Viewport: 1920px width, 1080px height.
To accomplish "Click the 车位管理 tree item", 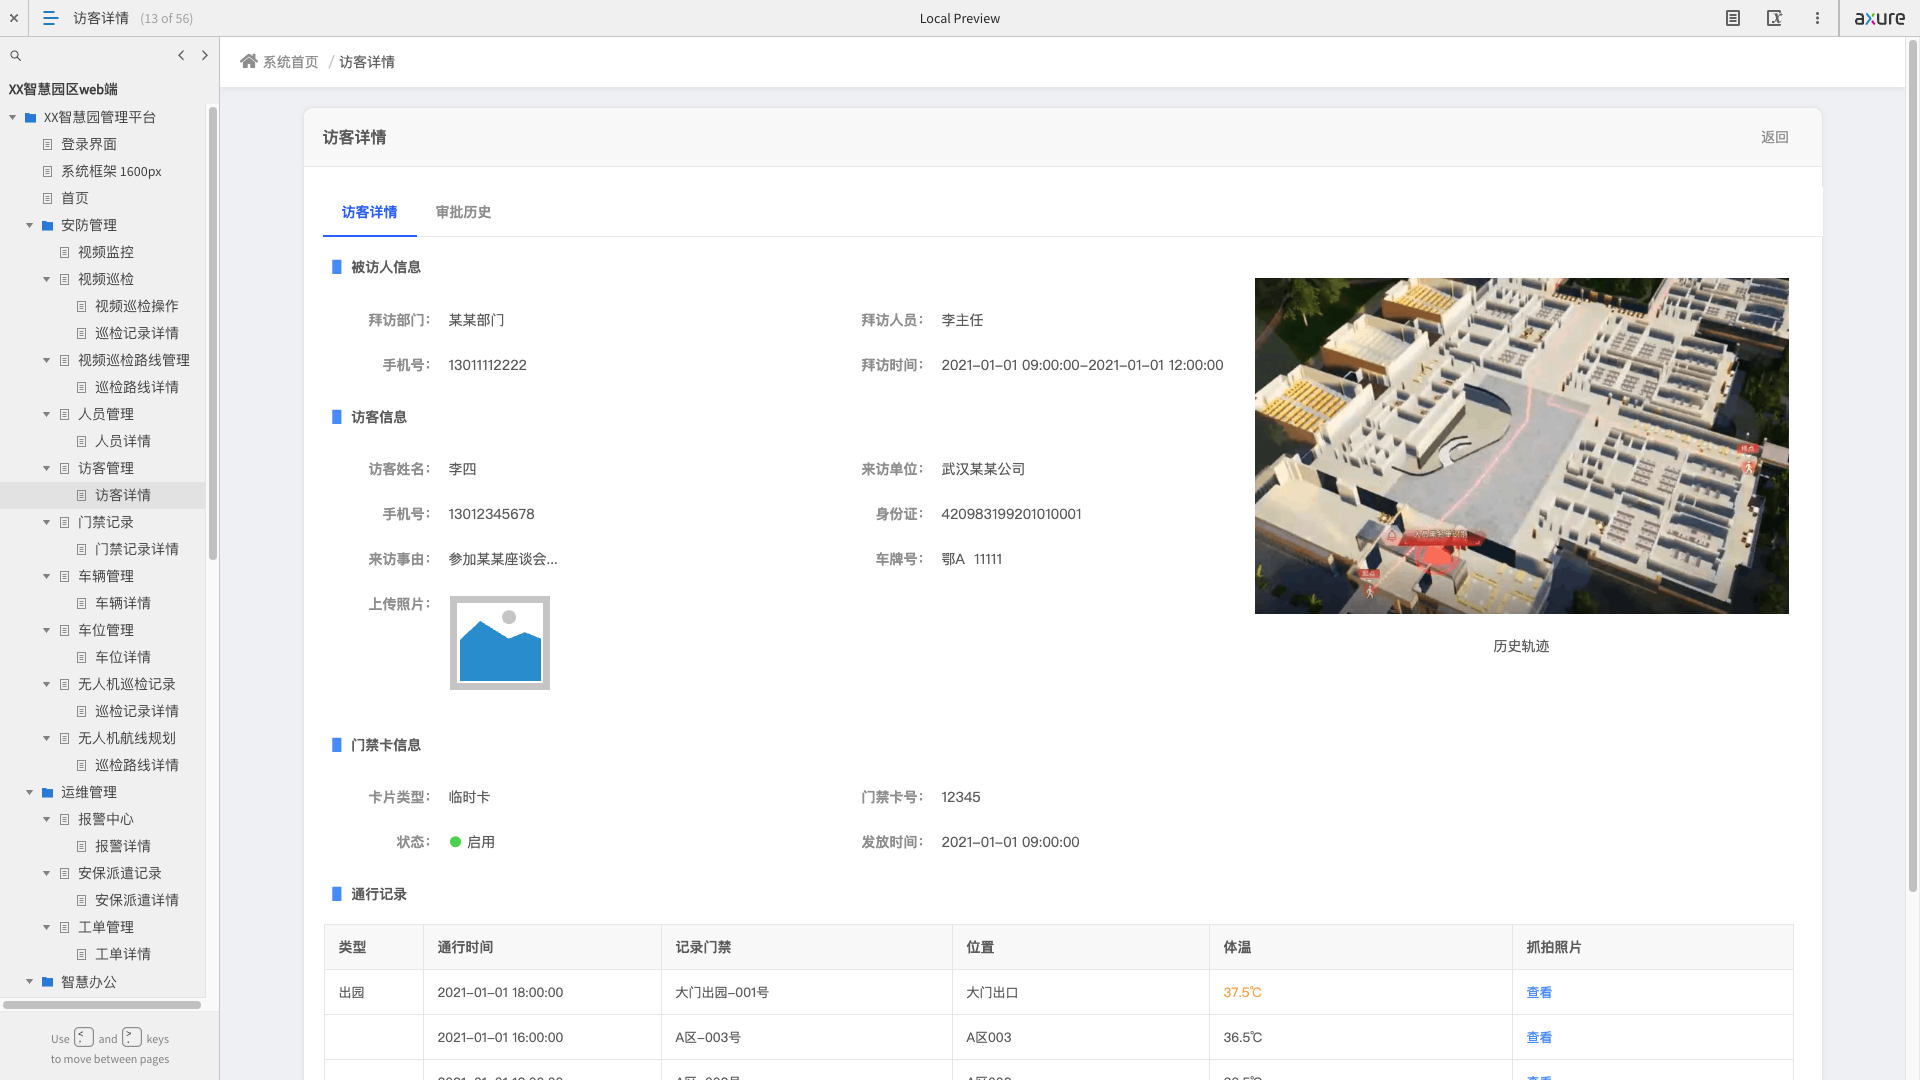I will tap(106, 630).
